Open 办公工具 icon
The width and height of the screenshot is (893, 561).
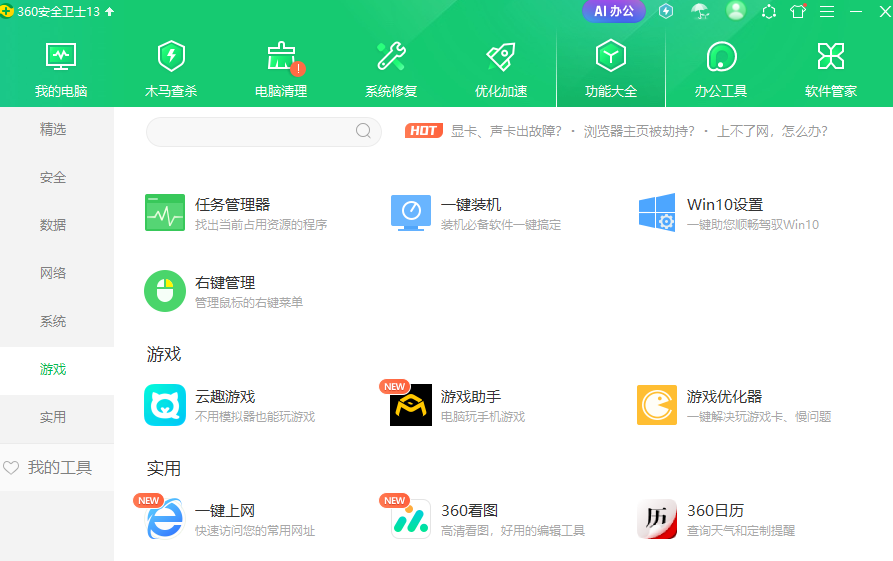click(721, 56)
